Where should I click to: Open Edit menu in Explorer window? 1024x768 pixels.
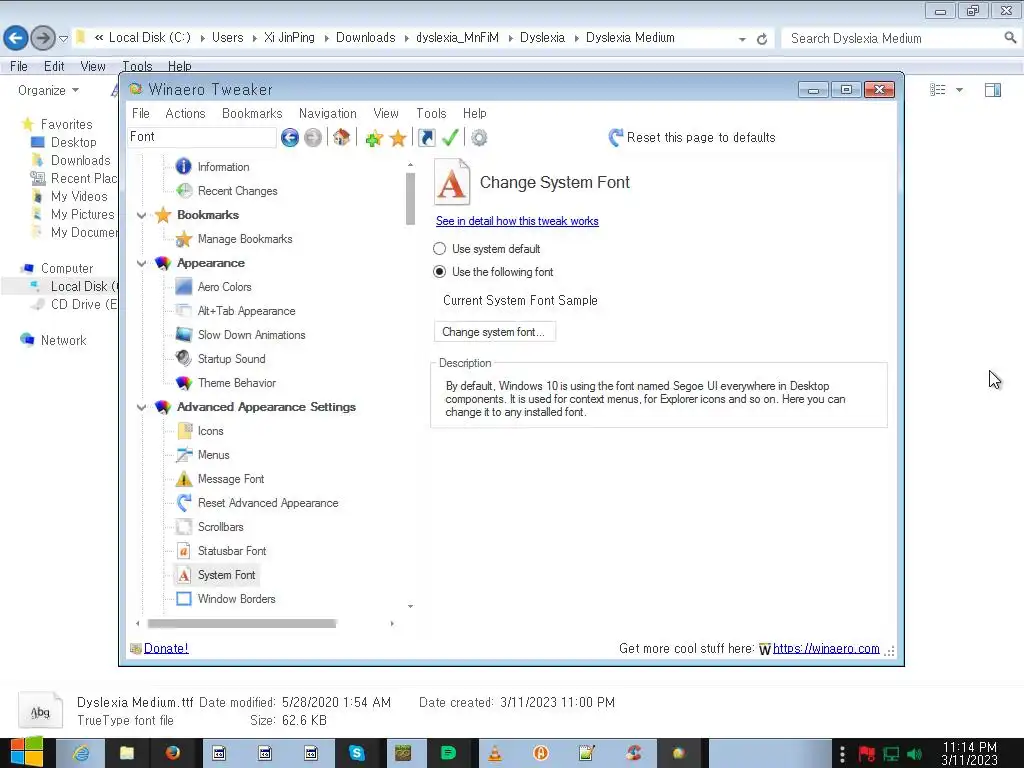click(x=54, y=66)
